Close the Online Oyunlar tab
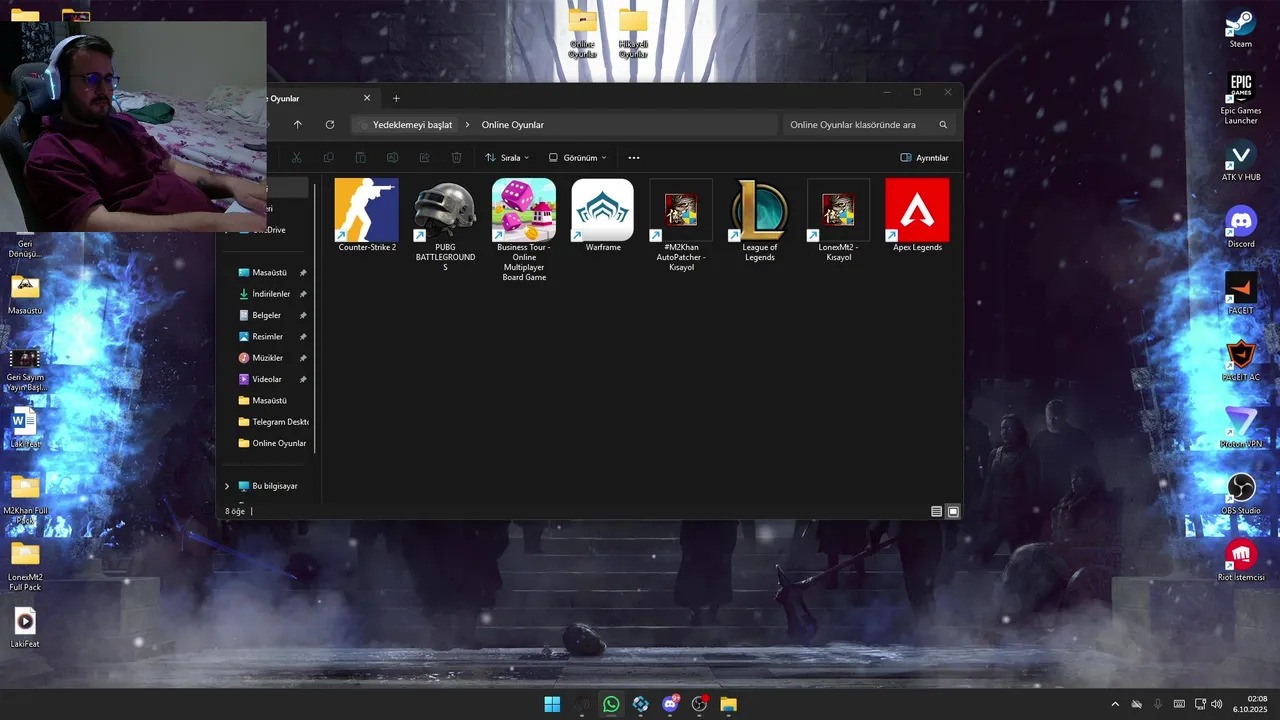The width and height of the screenshot is (1280, 720). coord(367,98)
